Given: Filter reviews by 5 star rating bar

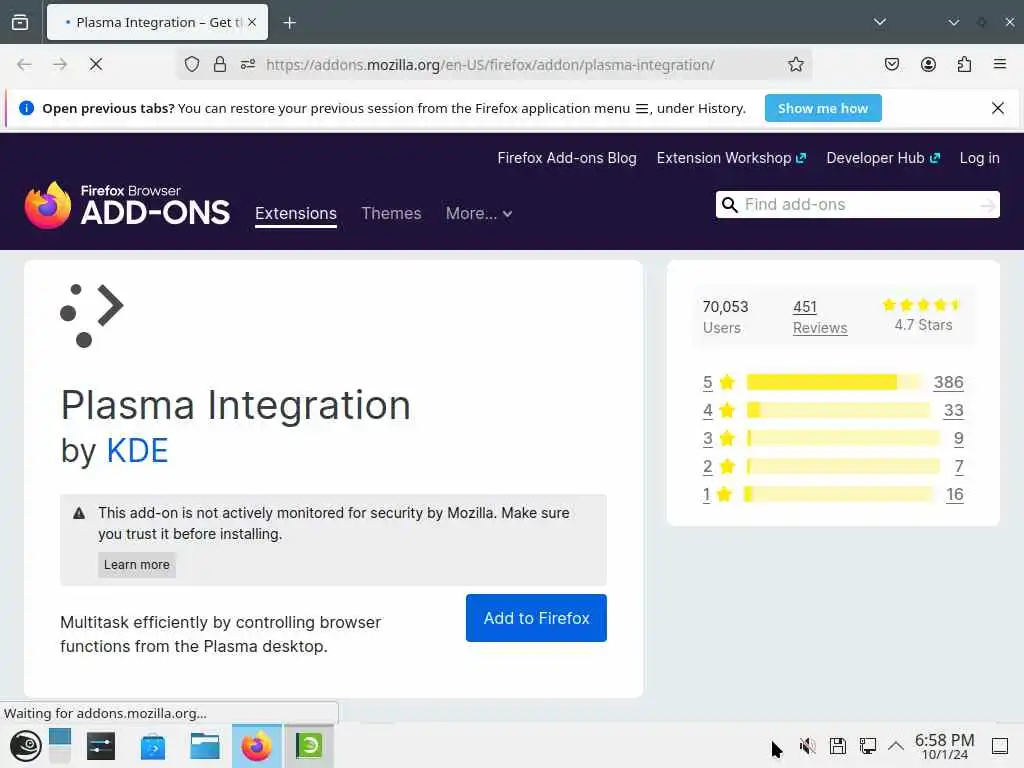Looking at the screenshot, I should point(833,382).
